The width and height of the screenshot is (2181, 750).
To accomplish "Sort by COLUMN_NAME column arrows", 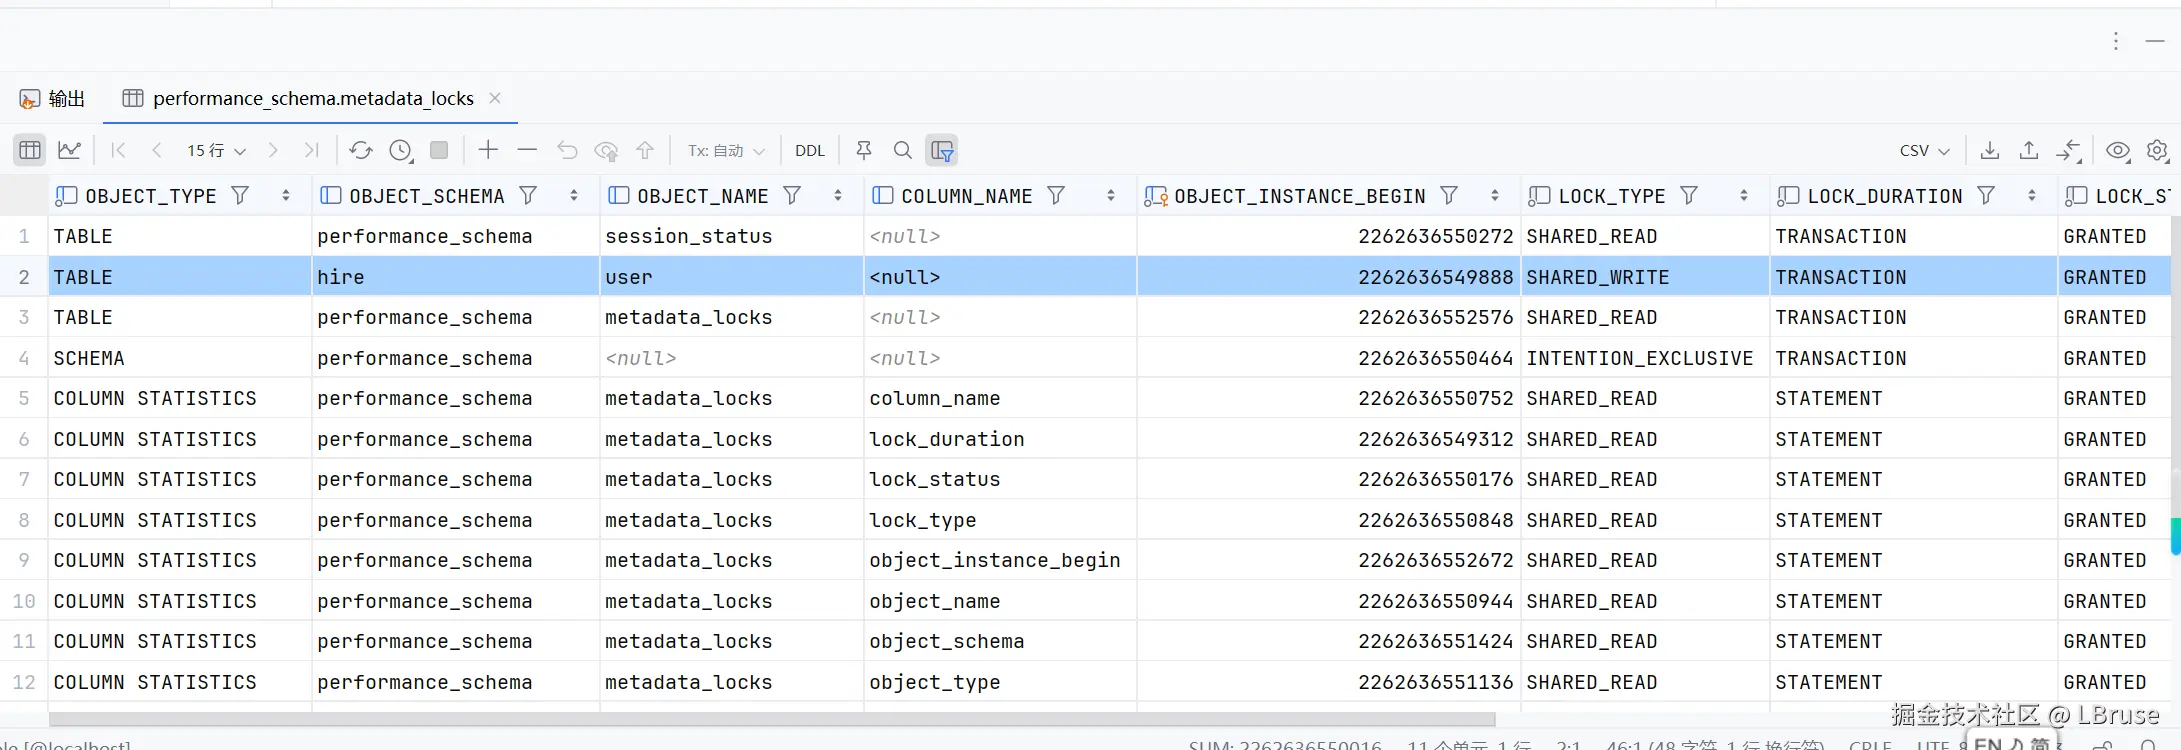I will [x=1111, y=196].
